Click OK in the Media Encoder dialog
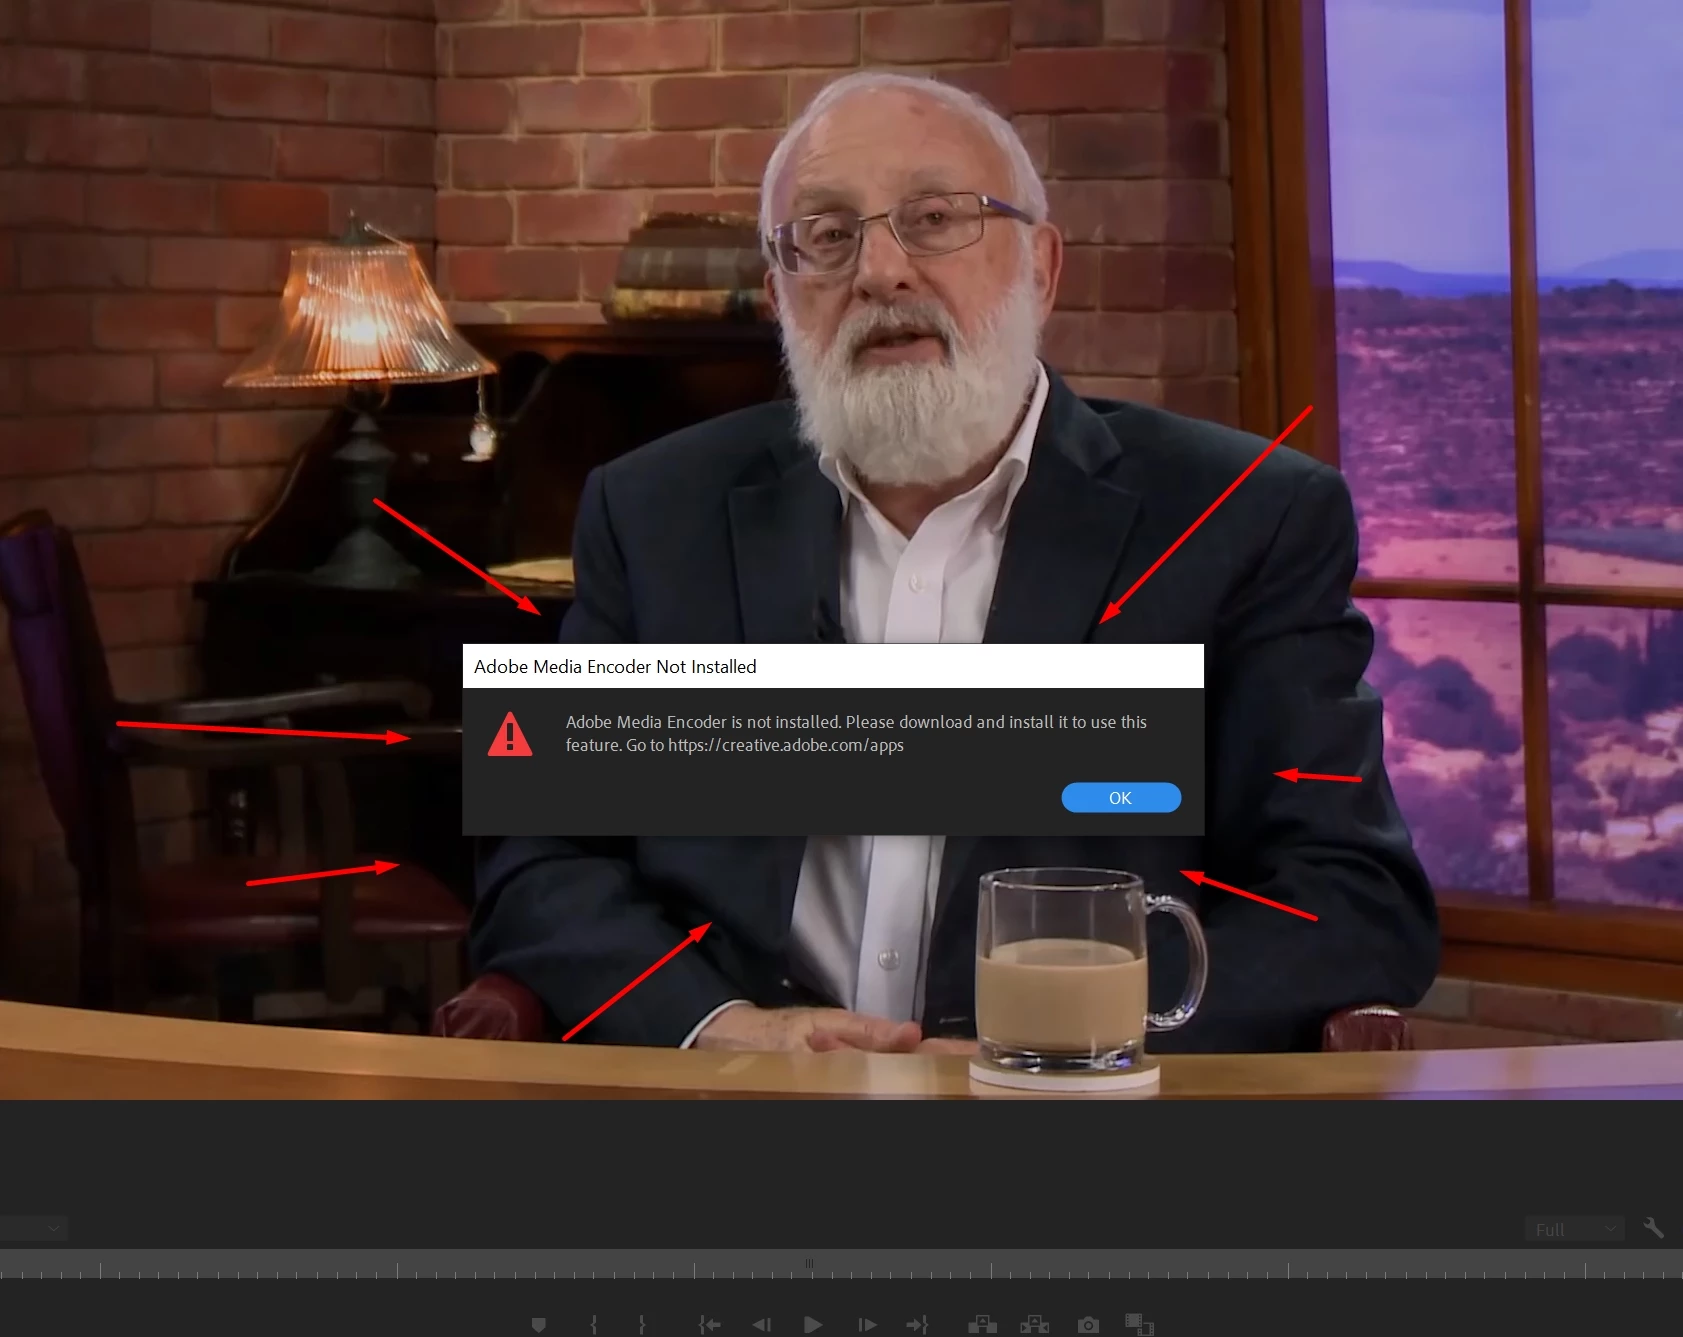This screenshot has height=1337, width=1683. (x=1121, y=798)
